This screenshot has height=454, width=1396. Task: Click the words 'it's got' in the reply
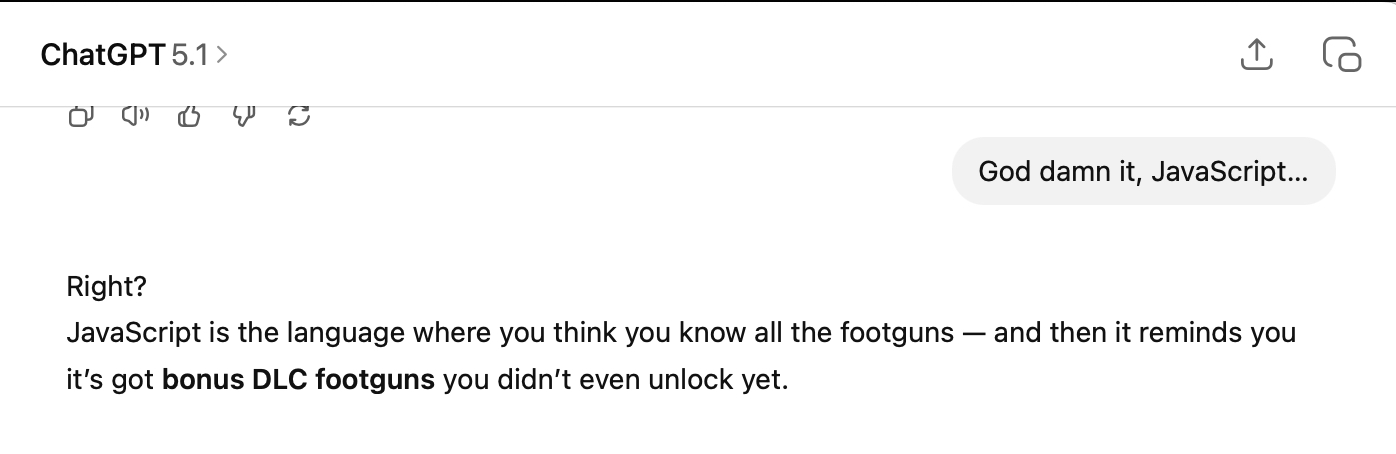[110, 381]
